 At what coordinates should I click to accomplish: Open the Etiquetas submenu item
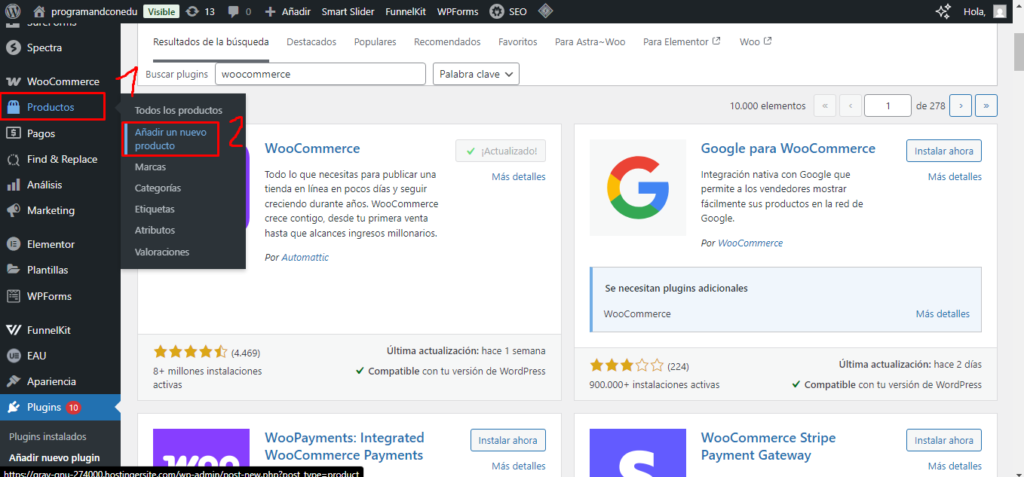[x=155, y=209]
